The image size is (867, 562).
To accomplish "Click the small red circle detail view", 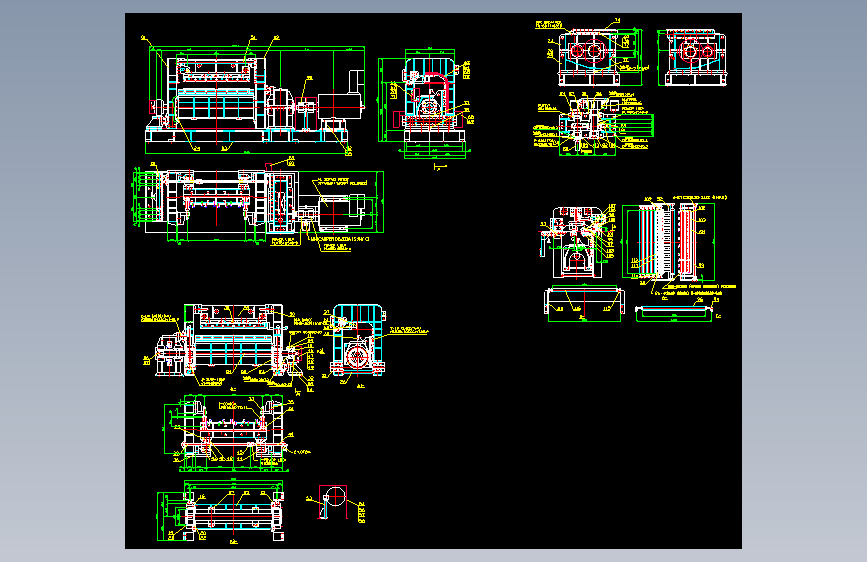I will pos(335,503).
